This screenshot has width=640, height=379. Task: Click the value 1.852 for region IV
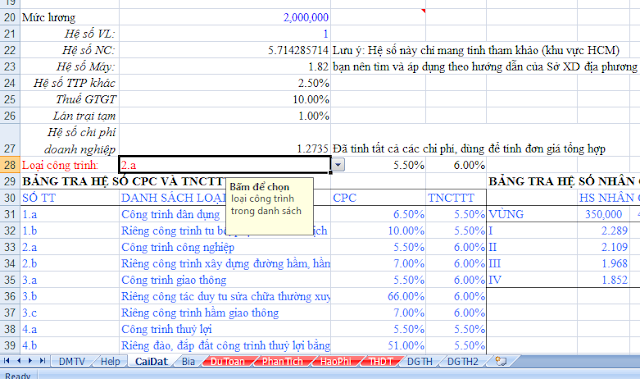tap(614, 280)
